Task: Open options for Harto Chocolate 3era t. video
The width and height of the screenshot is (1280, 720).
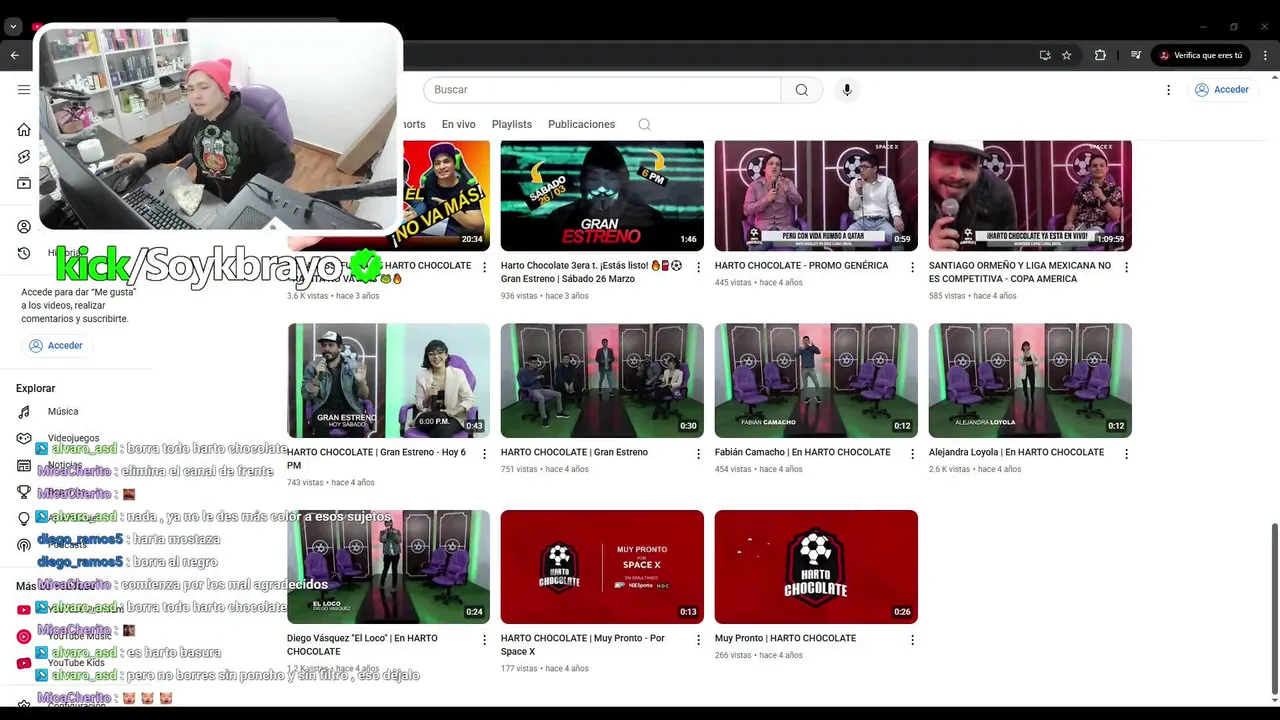Action: (x=698, y=267)
